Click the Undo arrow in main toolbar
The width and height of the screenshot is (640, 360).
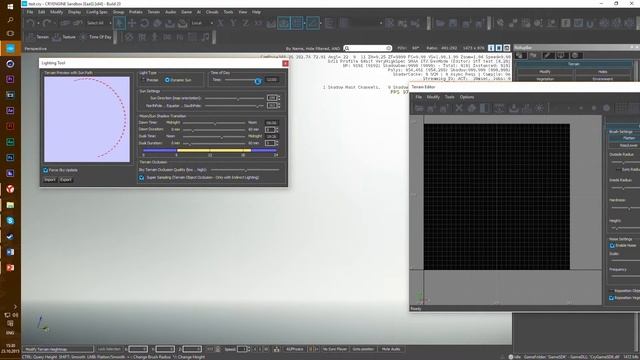click(x=30, y=23)
